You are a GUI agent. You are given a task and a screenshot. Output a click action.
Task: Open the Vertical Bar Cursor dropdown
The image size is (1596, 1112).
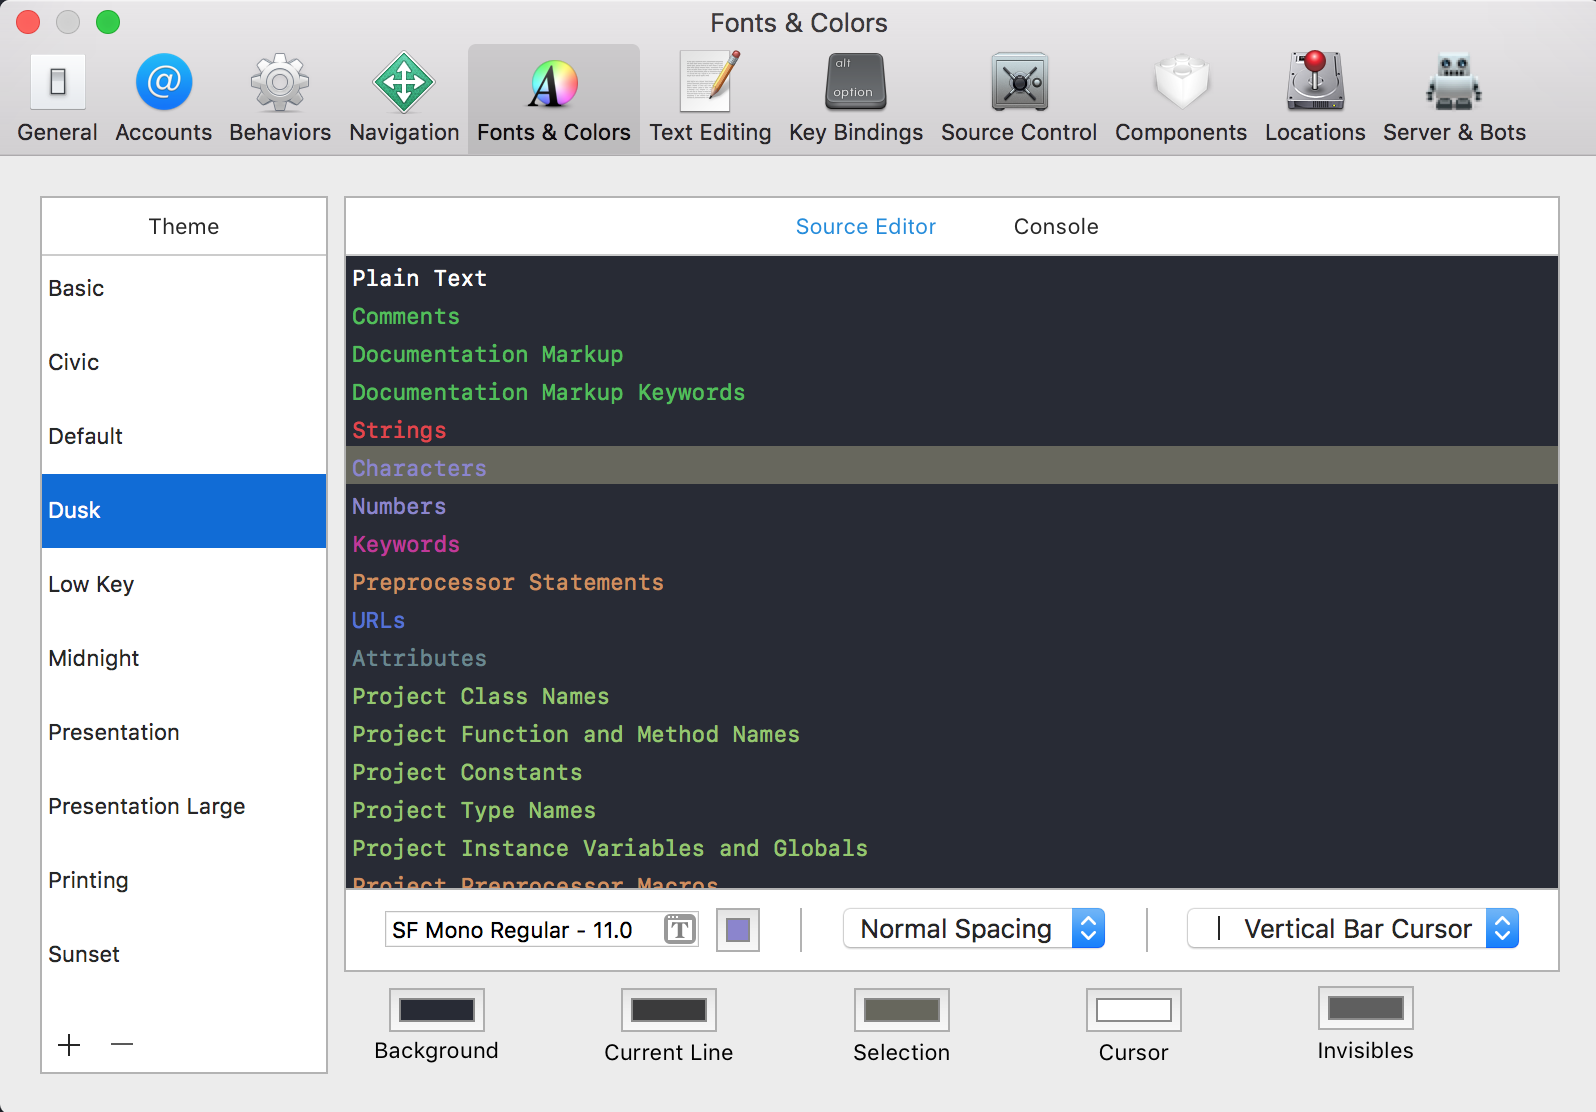coord(1353,929)
